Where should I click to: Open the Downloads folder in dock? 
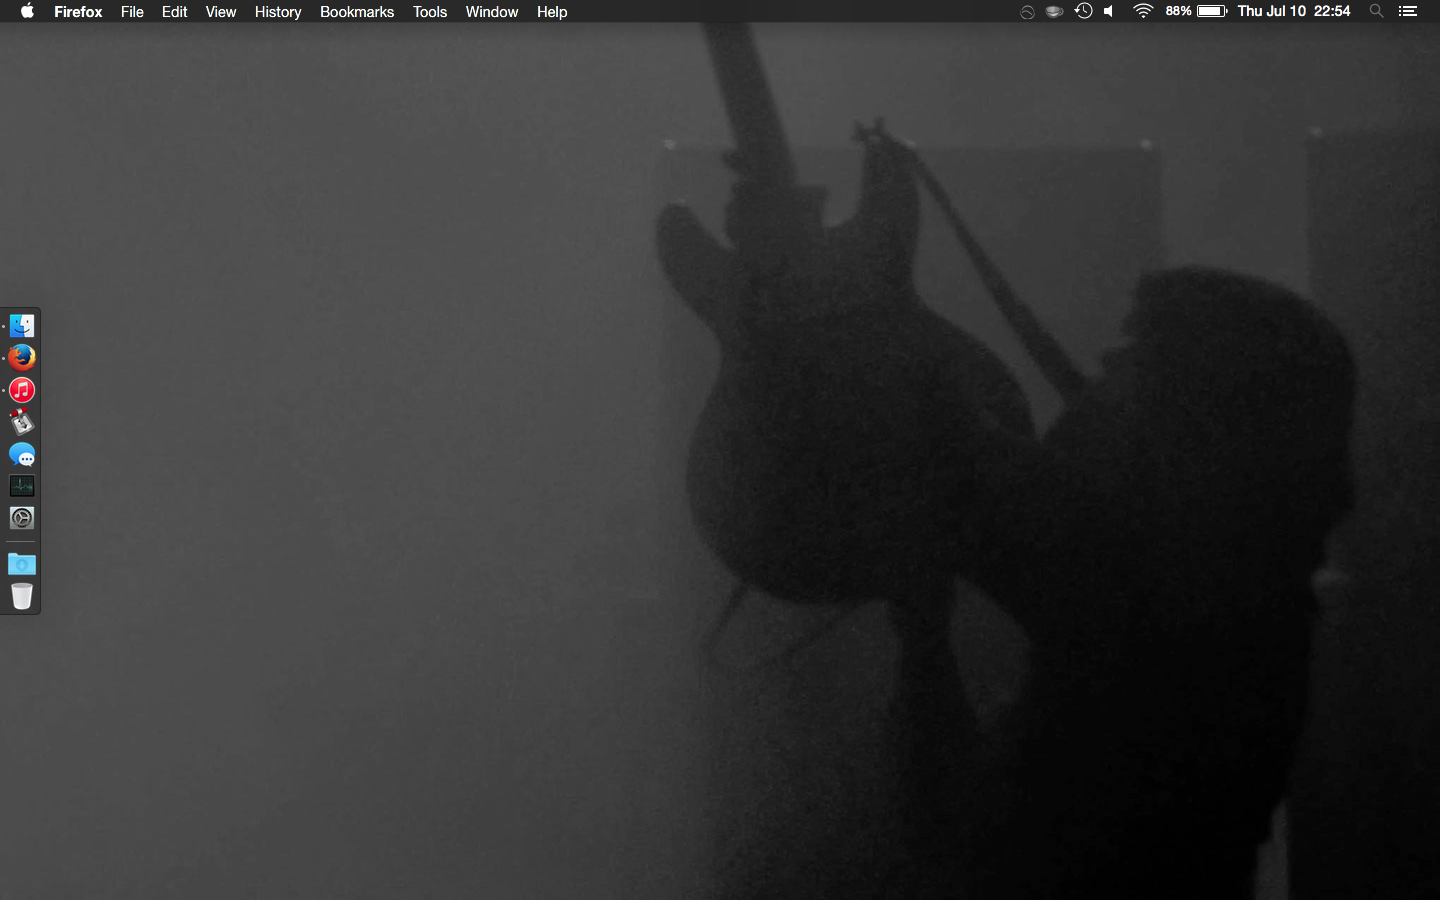[22, 564]
